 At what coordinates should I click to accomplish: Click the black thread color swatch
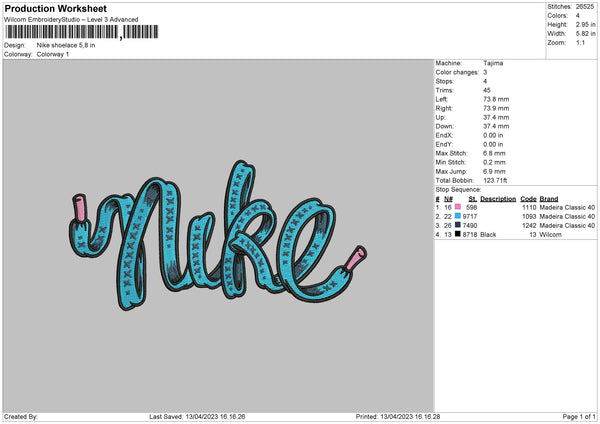pos(458,234)
